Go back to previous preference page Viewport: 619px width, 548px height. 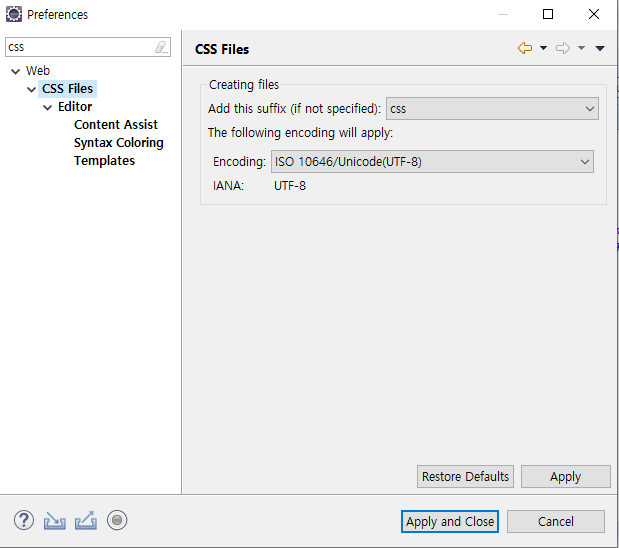click(x=525, y=48)
